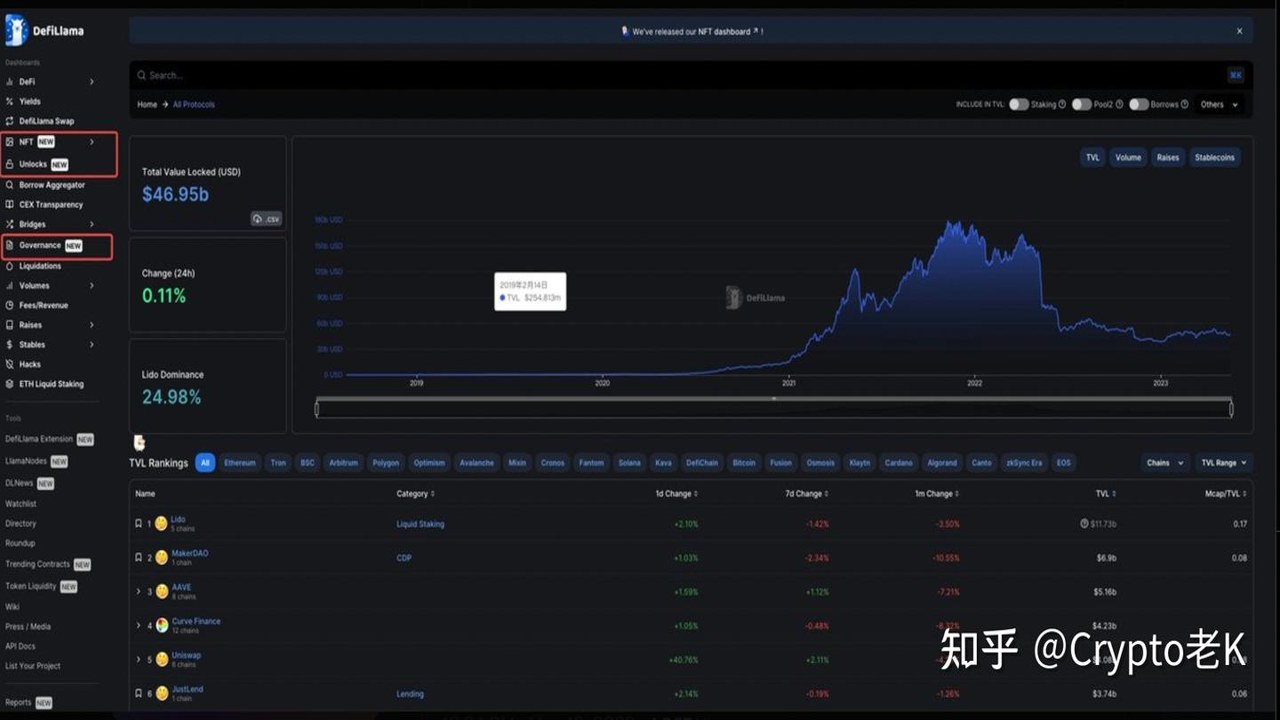Filter rankings by Solana chain
Screen dimensions: 1280x720
click(629, 463)
